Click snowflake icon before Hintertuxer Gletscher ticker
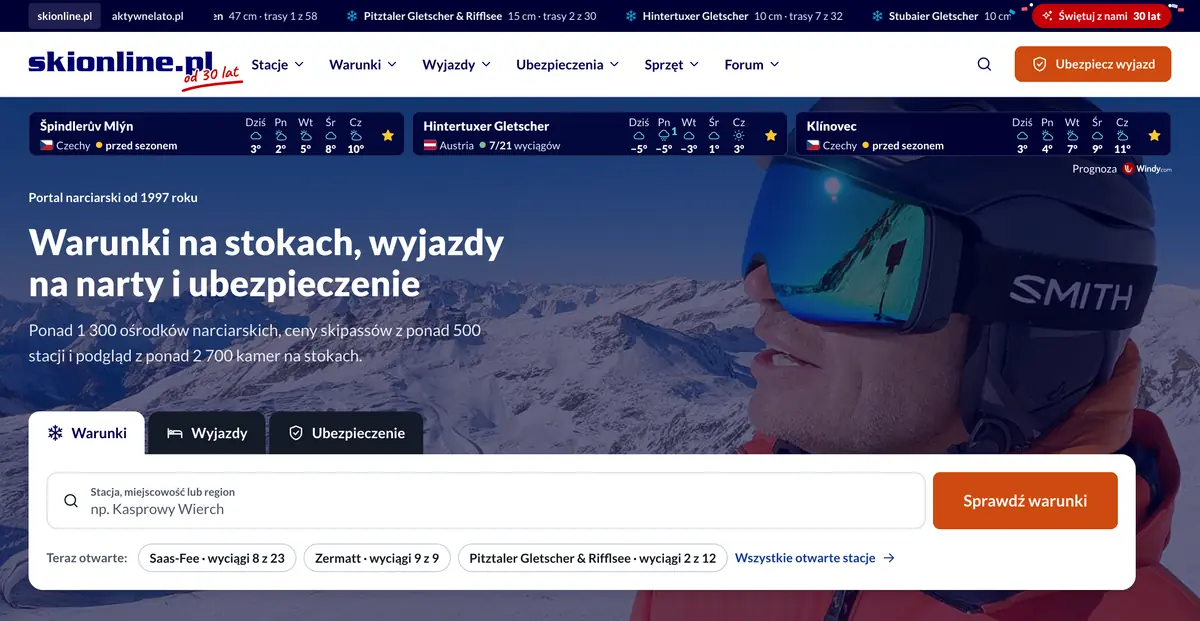 [x=631, y=16]
